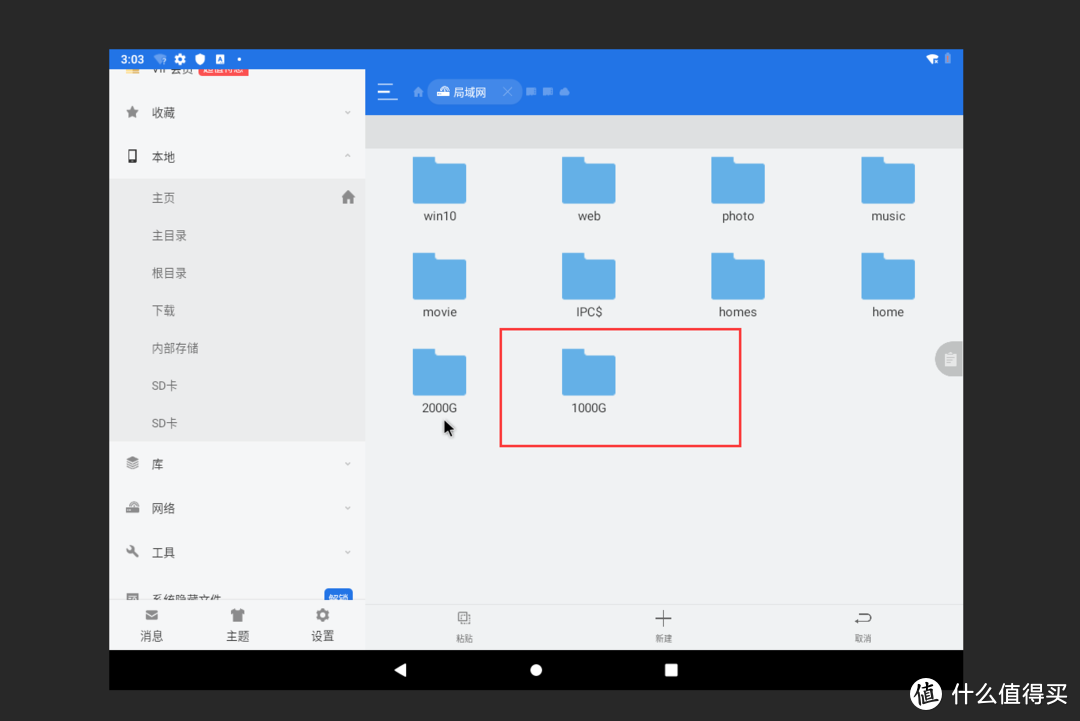The image size is (1080, 721).
Task: Select 收藏 favorites in the sidebar
Action: [237, 112]
